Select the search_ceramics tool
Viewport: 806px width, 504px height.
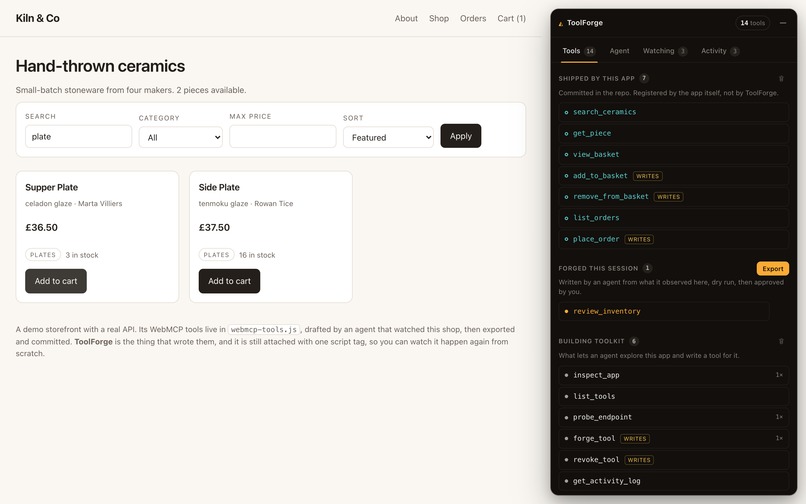coord(673,112)
